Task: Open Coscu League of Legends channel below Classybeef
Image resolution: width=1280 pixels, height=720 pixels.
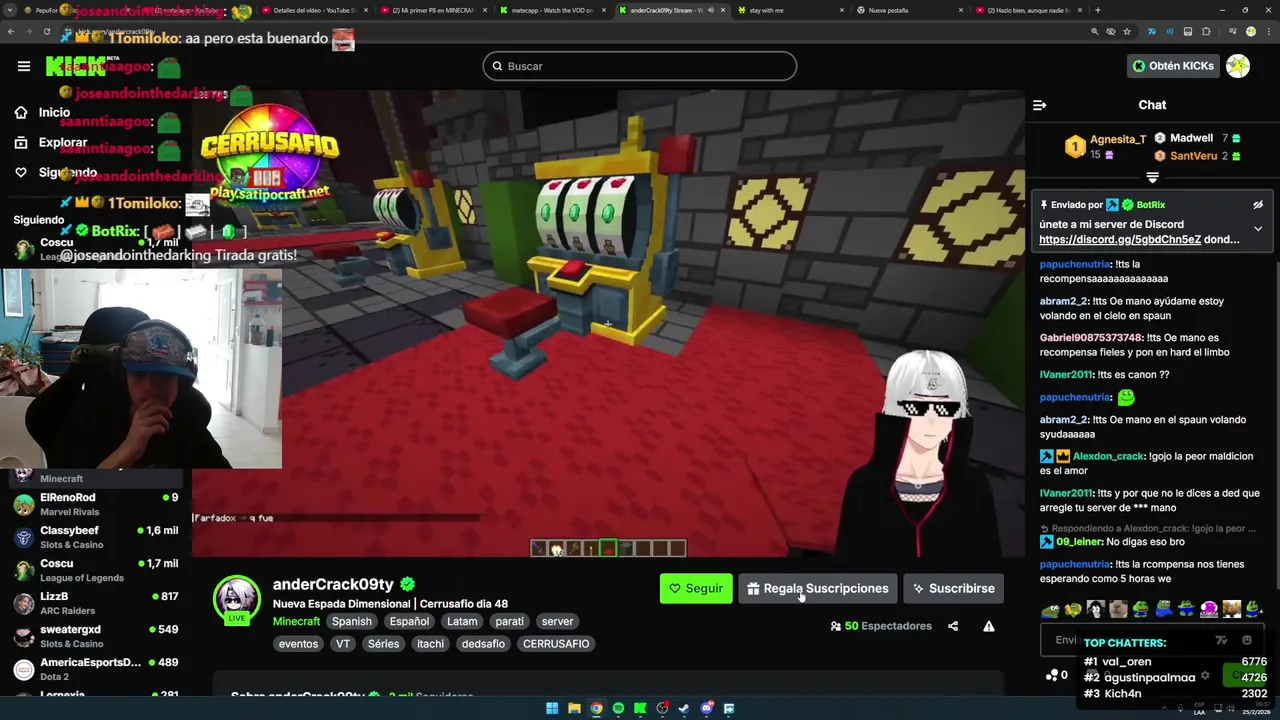Action: 96,570
